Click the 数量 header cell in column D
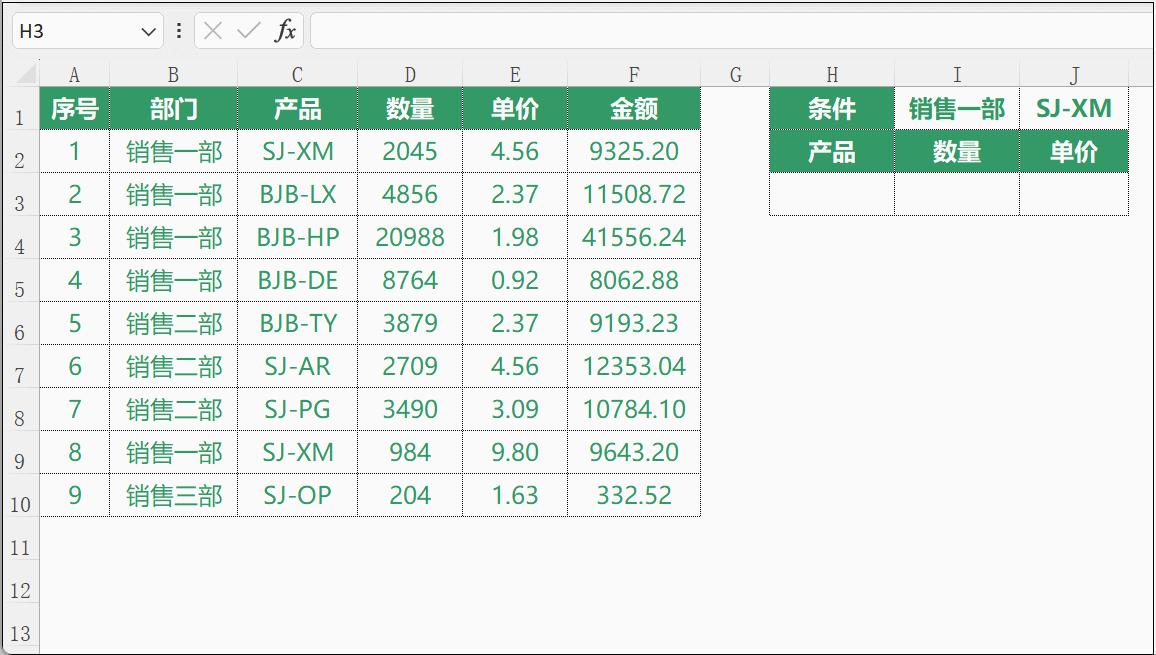The width and height of the screenshot is (1156, 655). pos(410,108)
